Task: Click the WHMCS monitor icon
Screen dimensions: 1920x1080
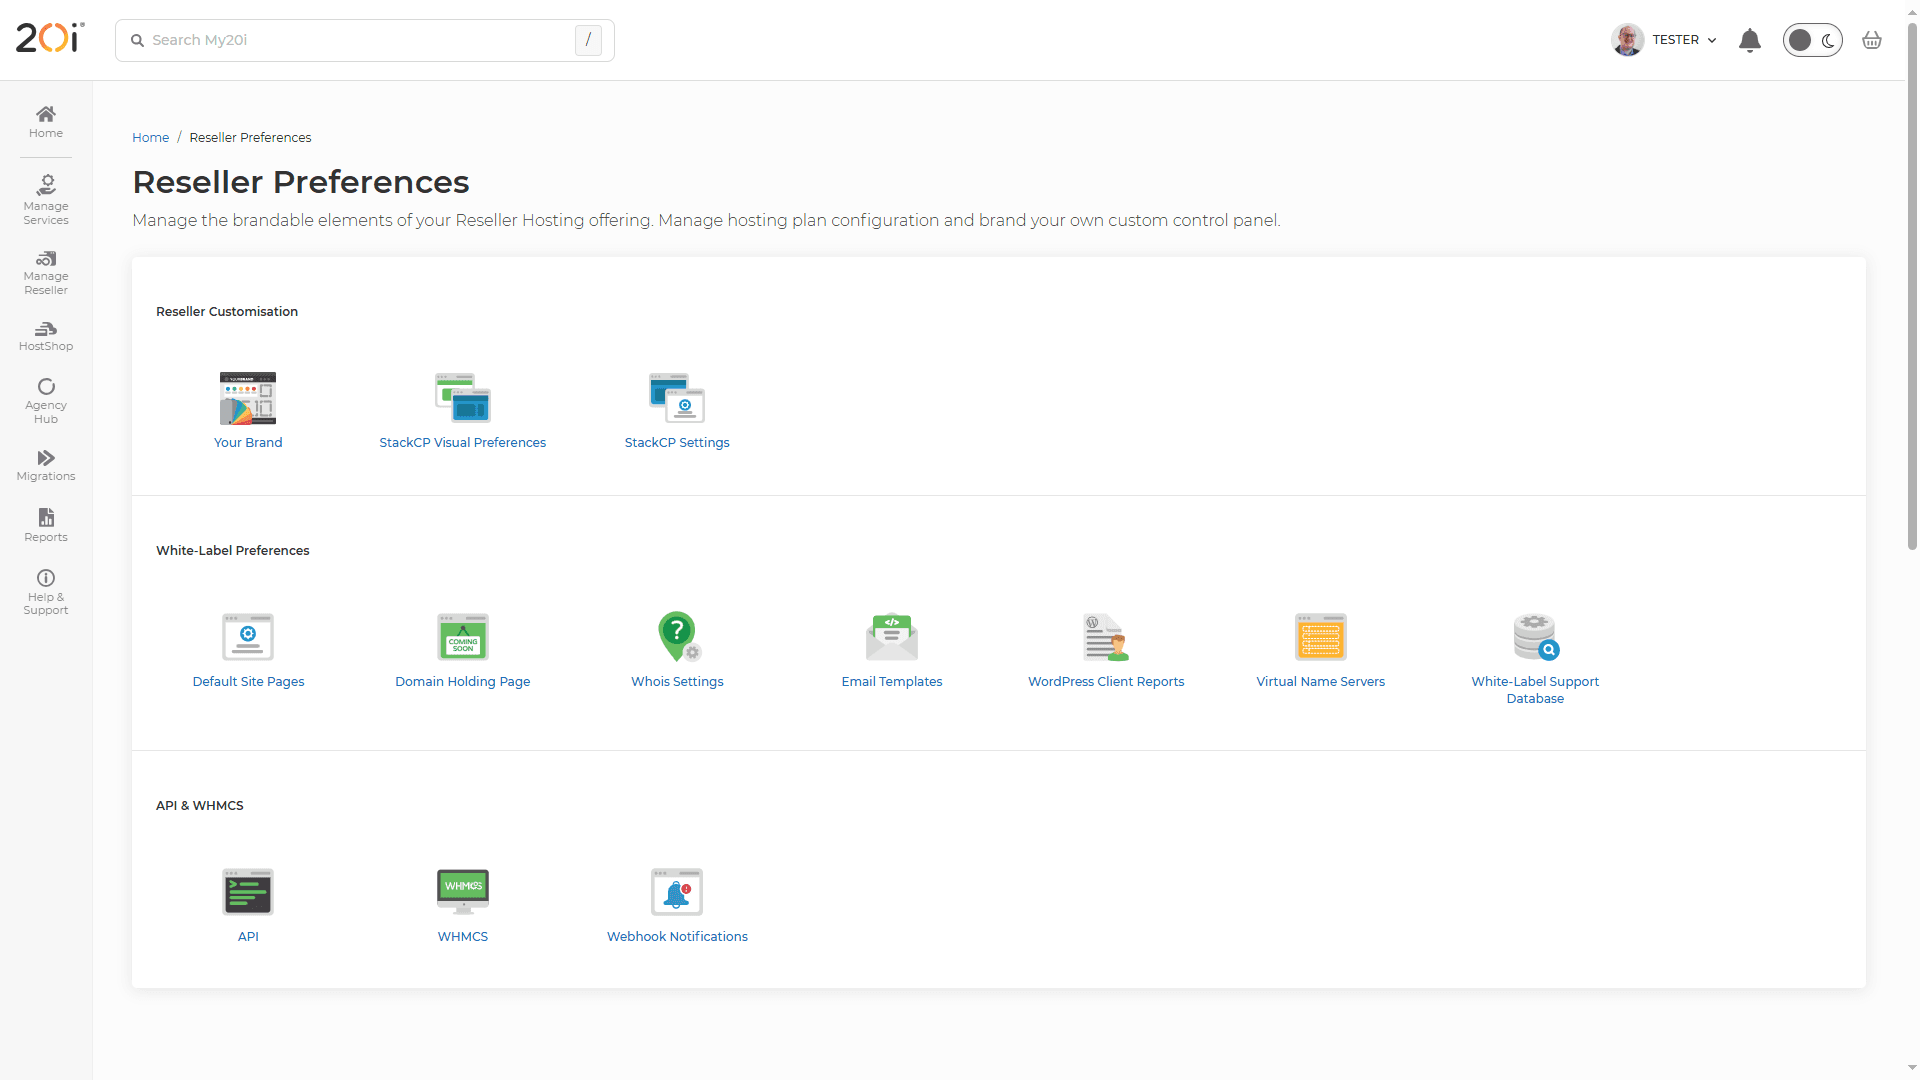Action: (x=463, y=892)
